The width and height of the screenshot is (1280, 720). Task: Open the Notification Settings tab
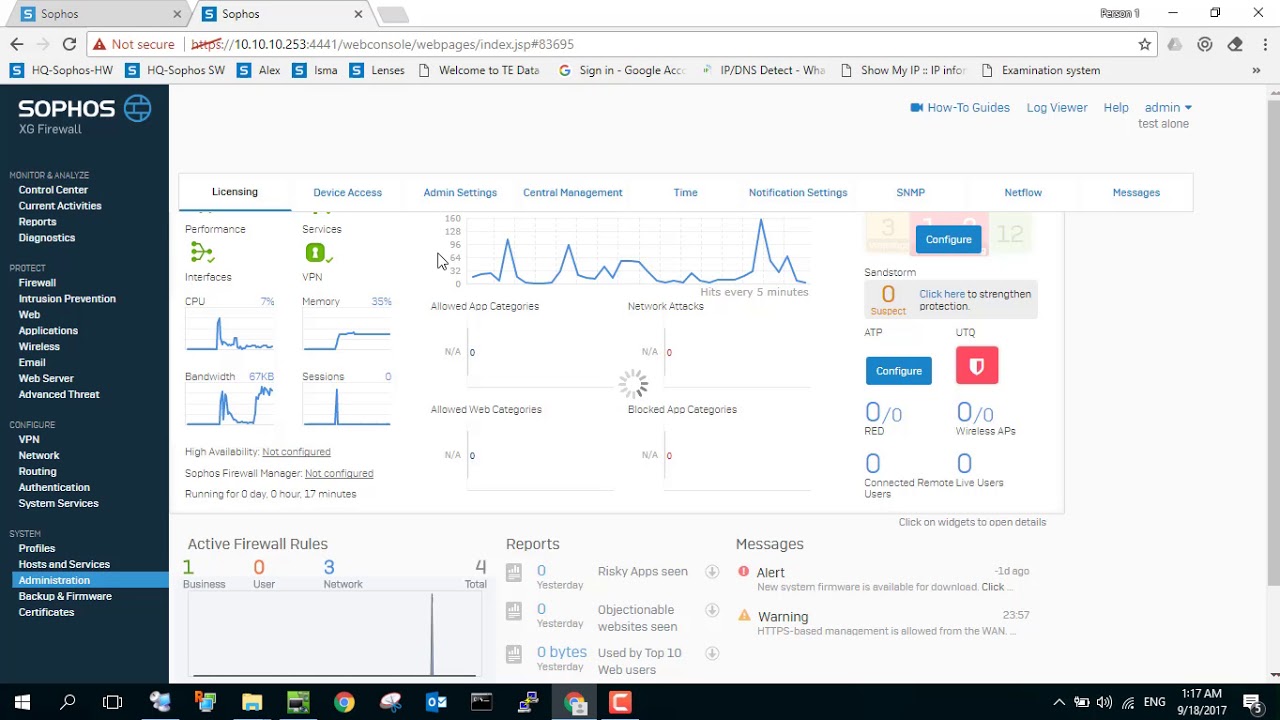(x=798, y=192)
